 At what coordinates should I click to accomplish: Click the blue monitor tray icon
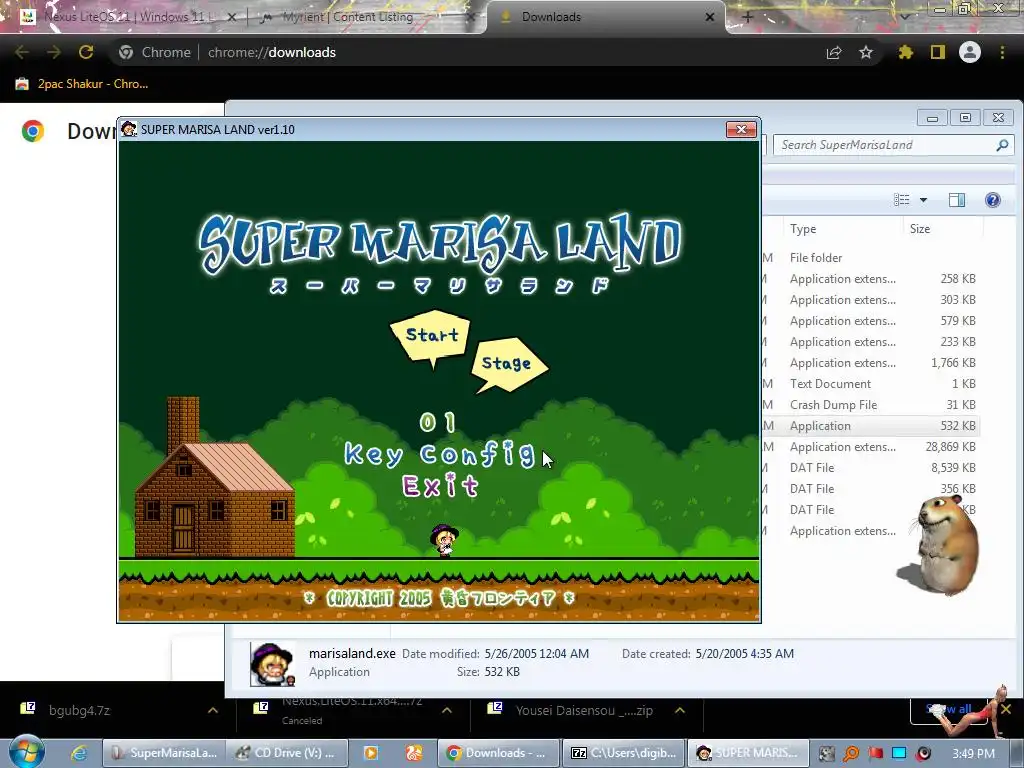(899, 754)
